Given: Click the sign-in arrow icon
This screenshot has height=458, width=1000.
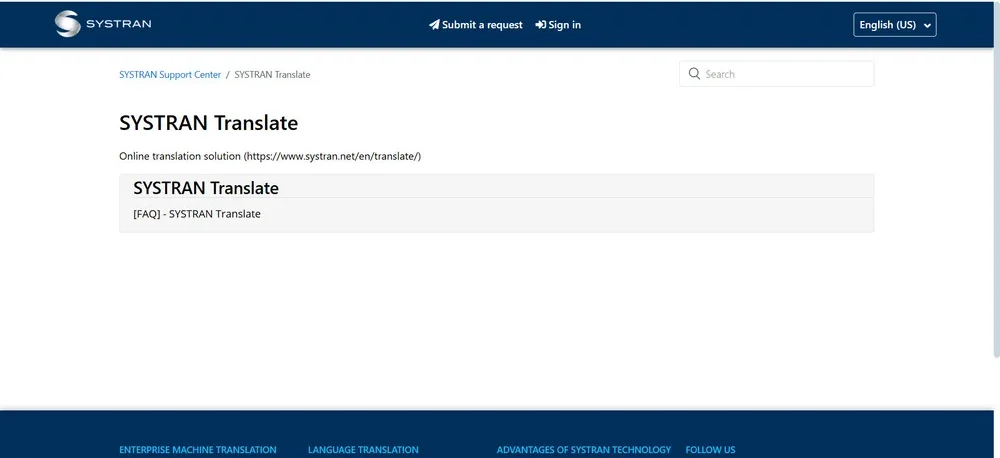Looking at the screenshot, I should point(540,25).
